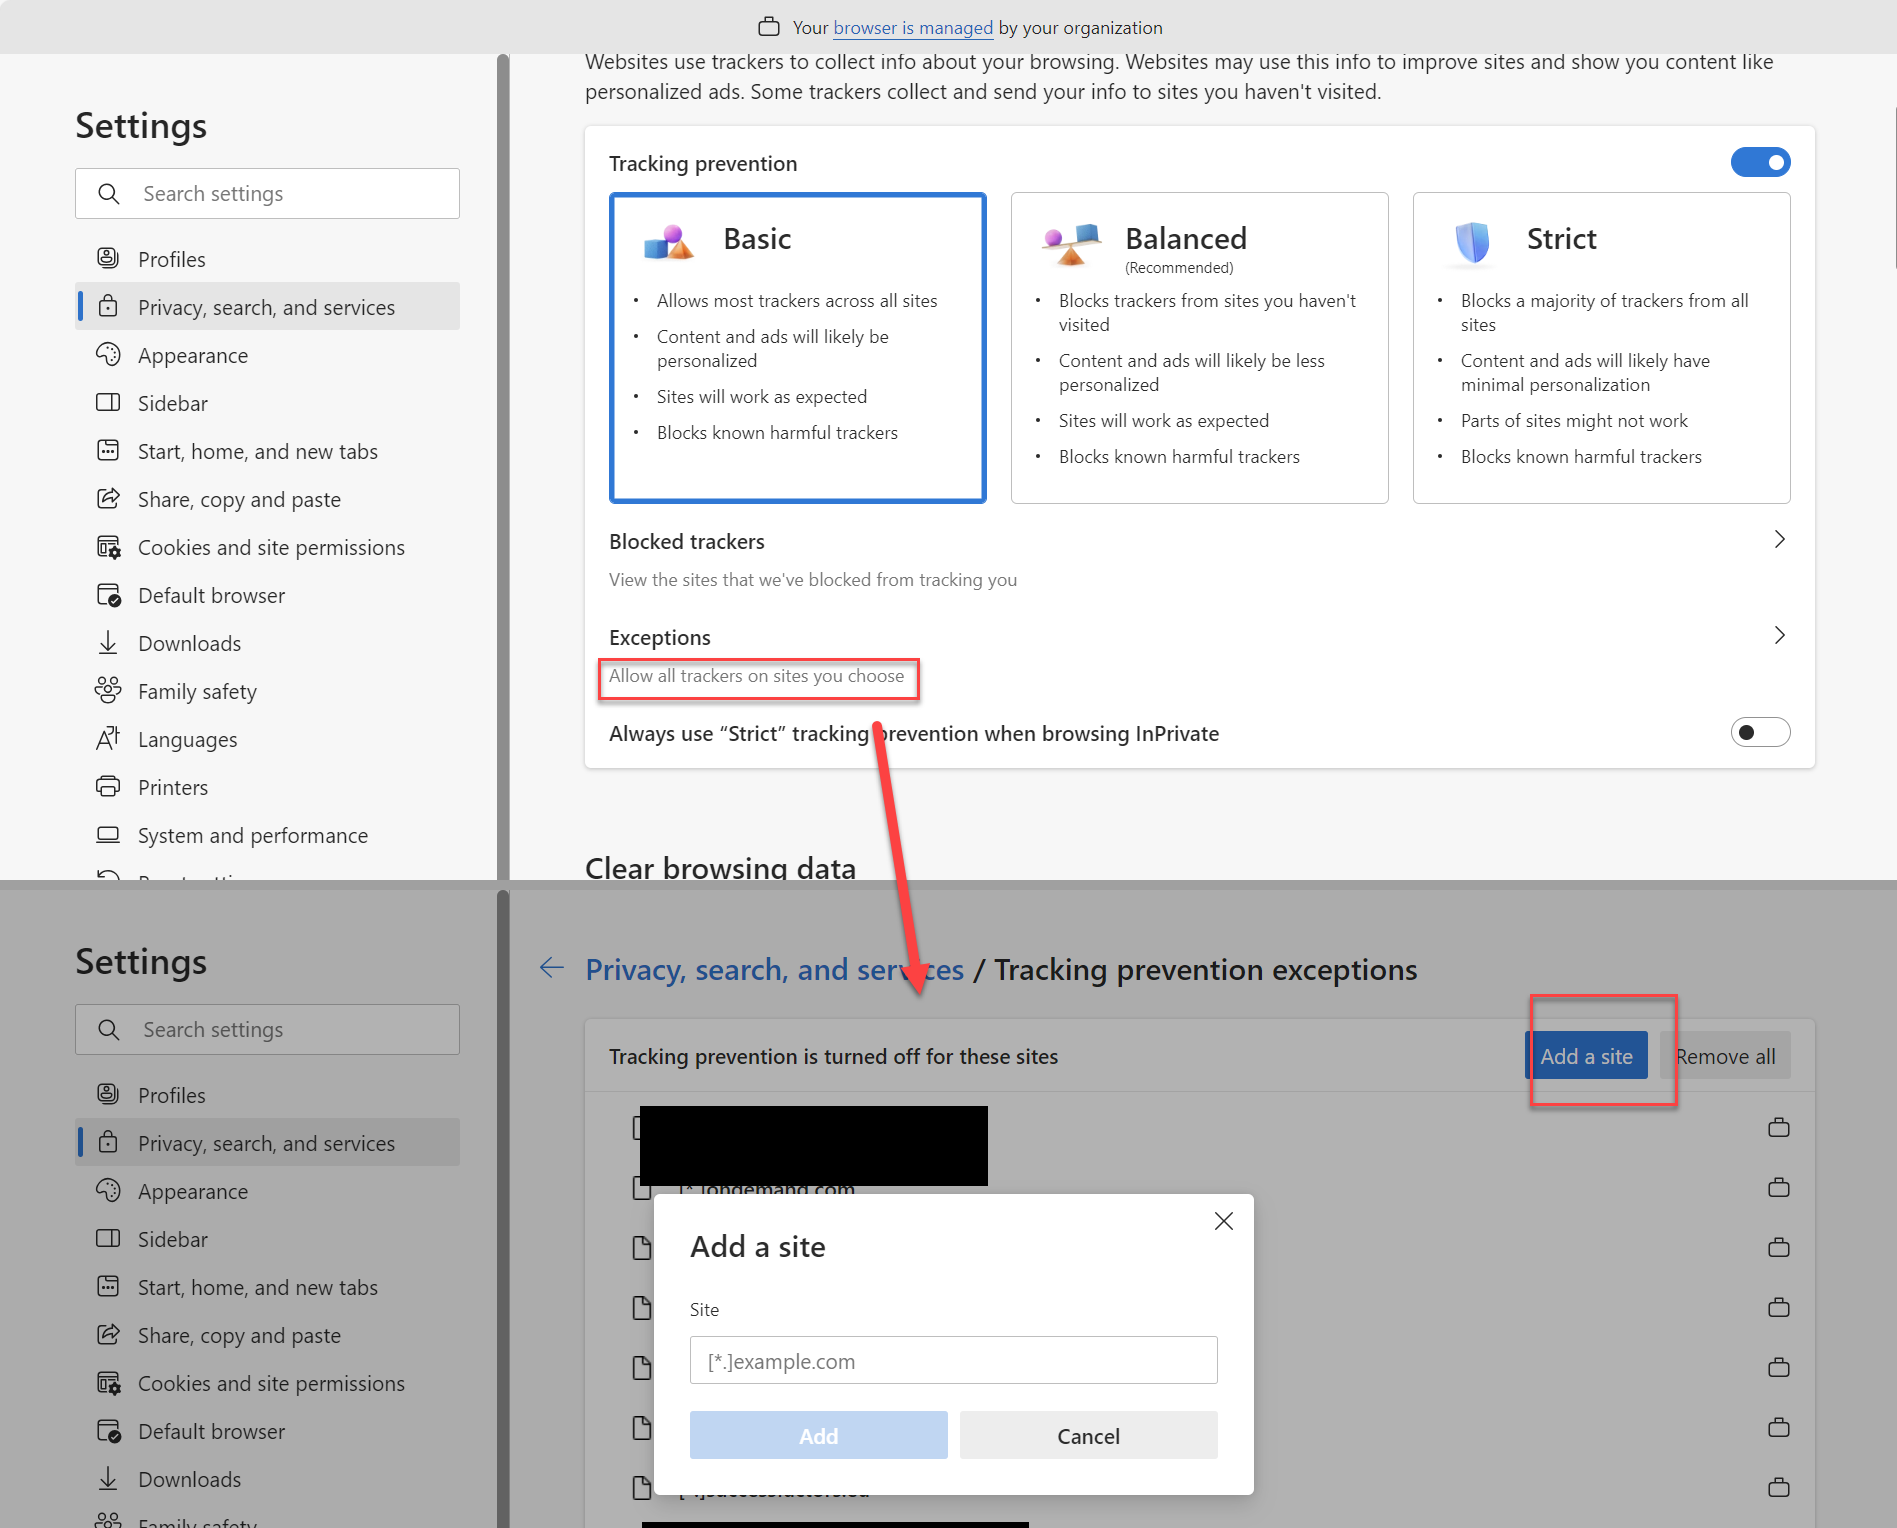The width and height of the screenshot is (1897, 1528).
Task: Open Sidebar item in lower settings list
Action: click(x=268, y=1239)
